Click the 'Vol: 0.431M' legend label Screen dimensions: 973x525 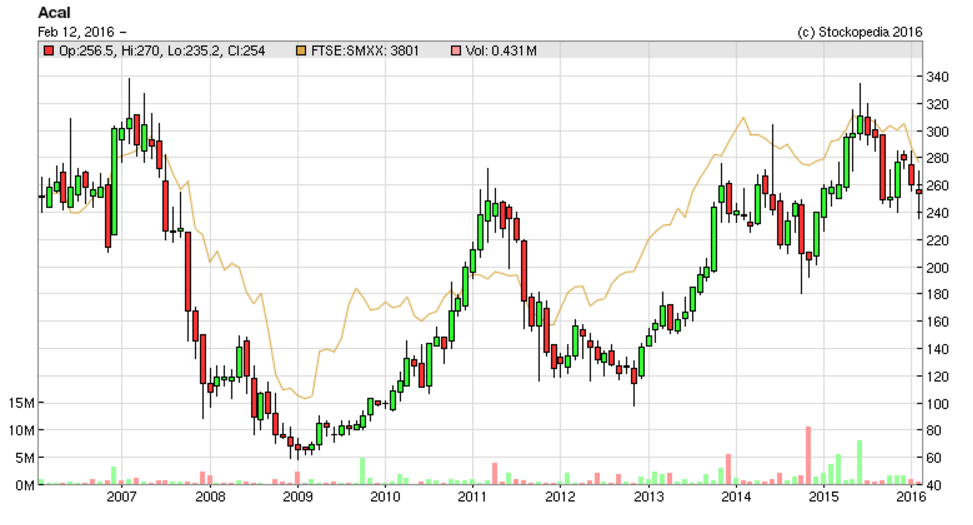pyautogui.click(x=501, y=51)
